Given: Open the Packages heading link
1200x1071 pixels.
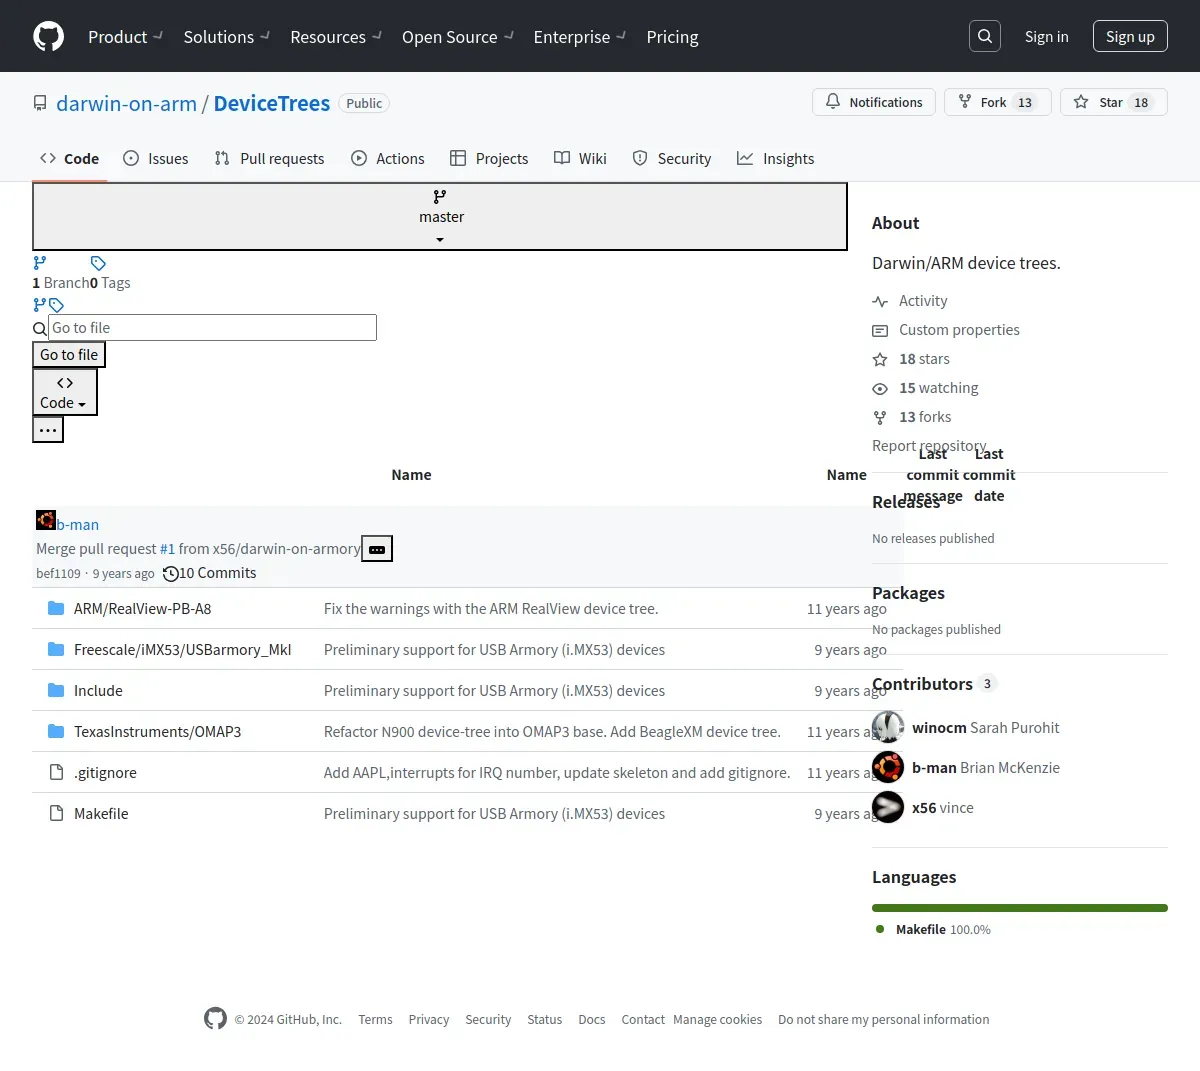Looking at the screenshot, I should point(908,592).
